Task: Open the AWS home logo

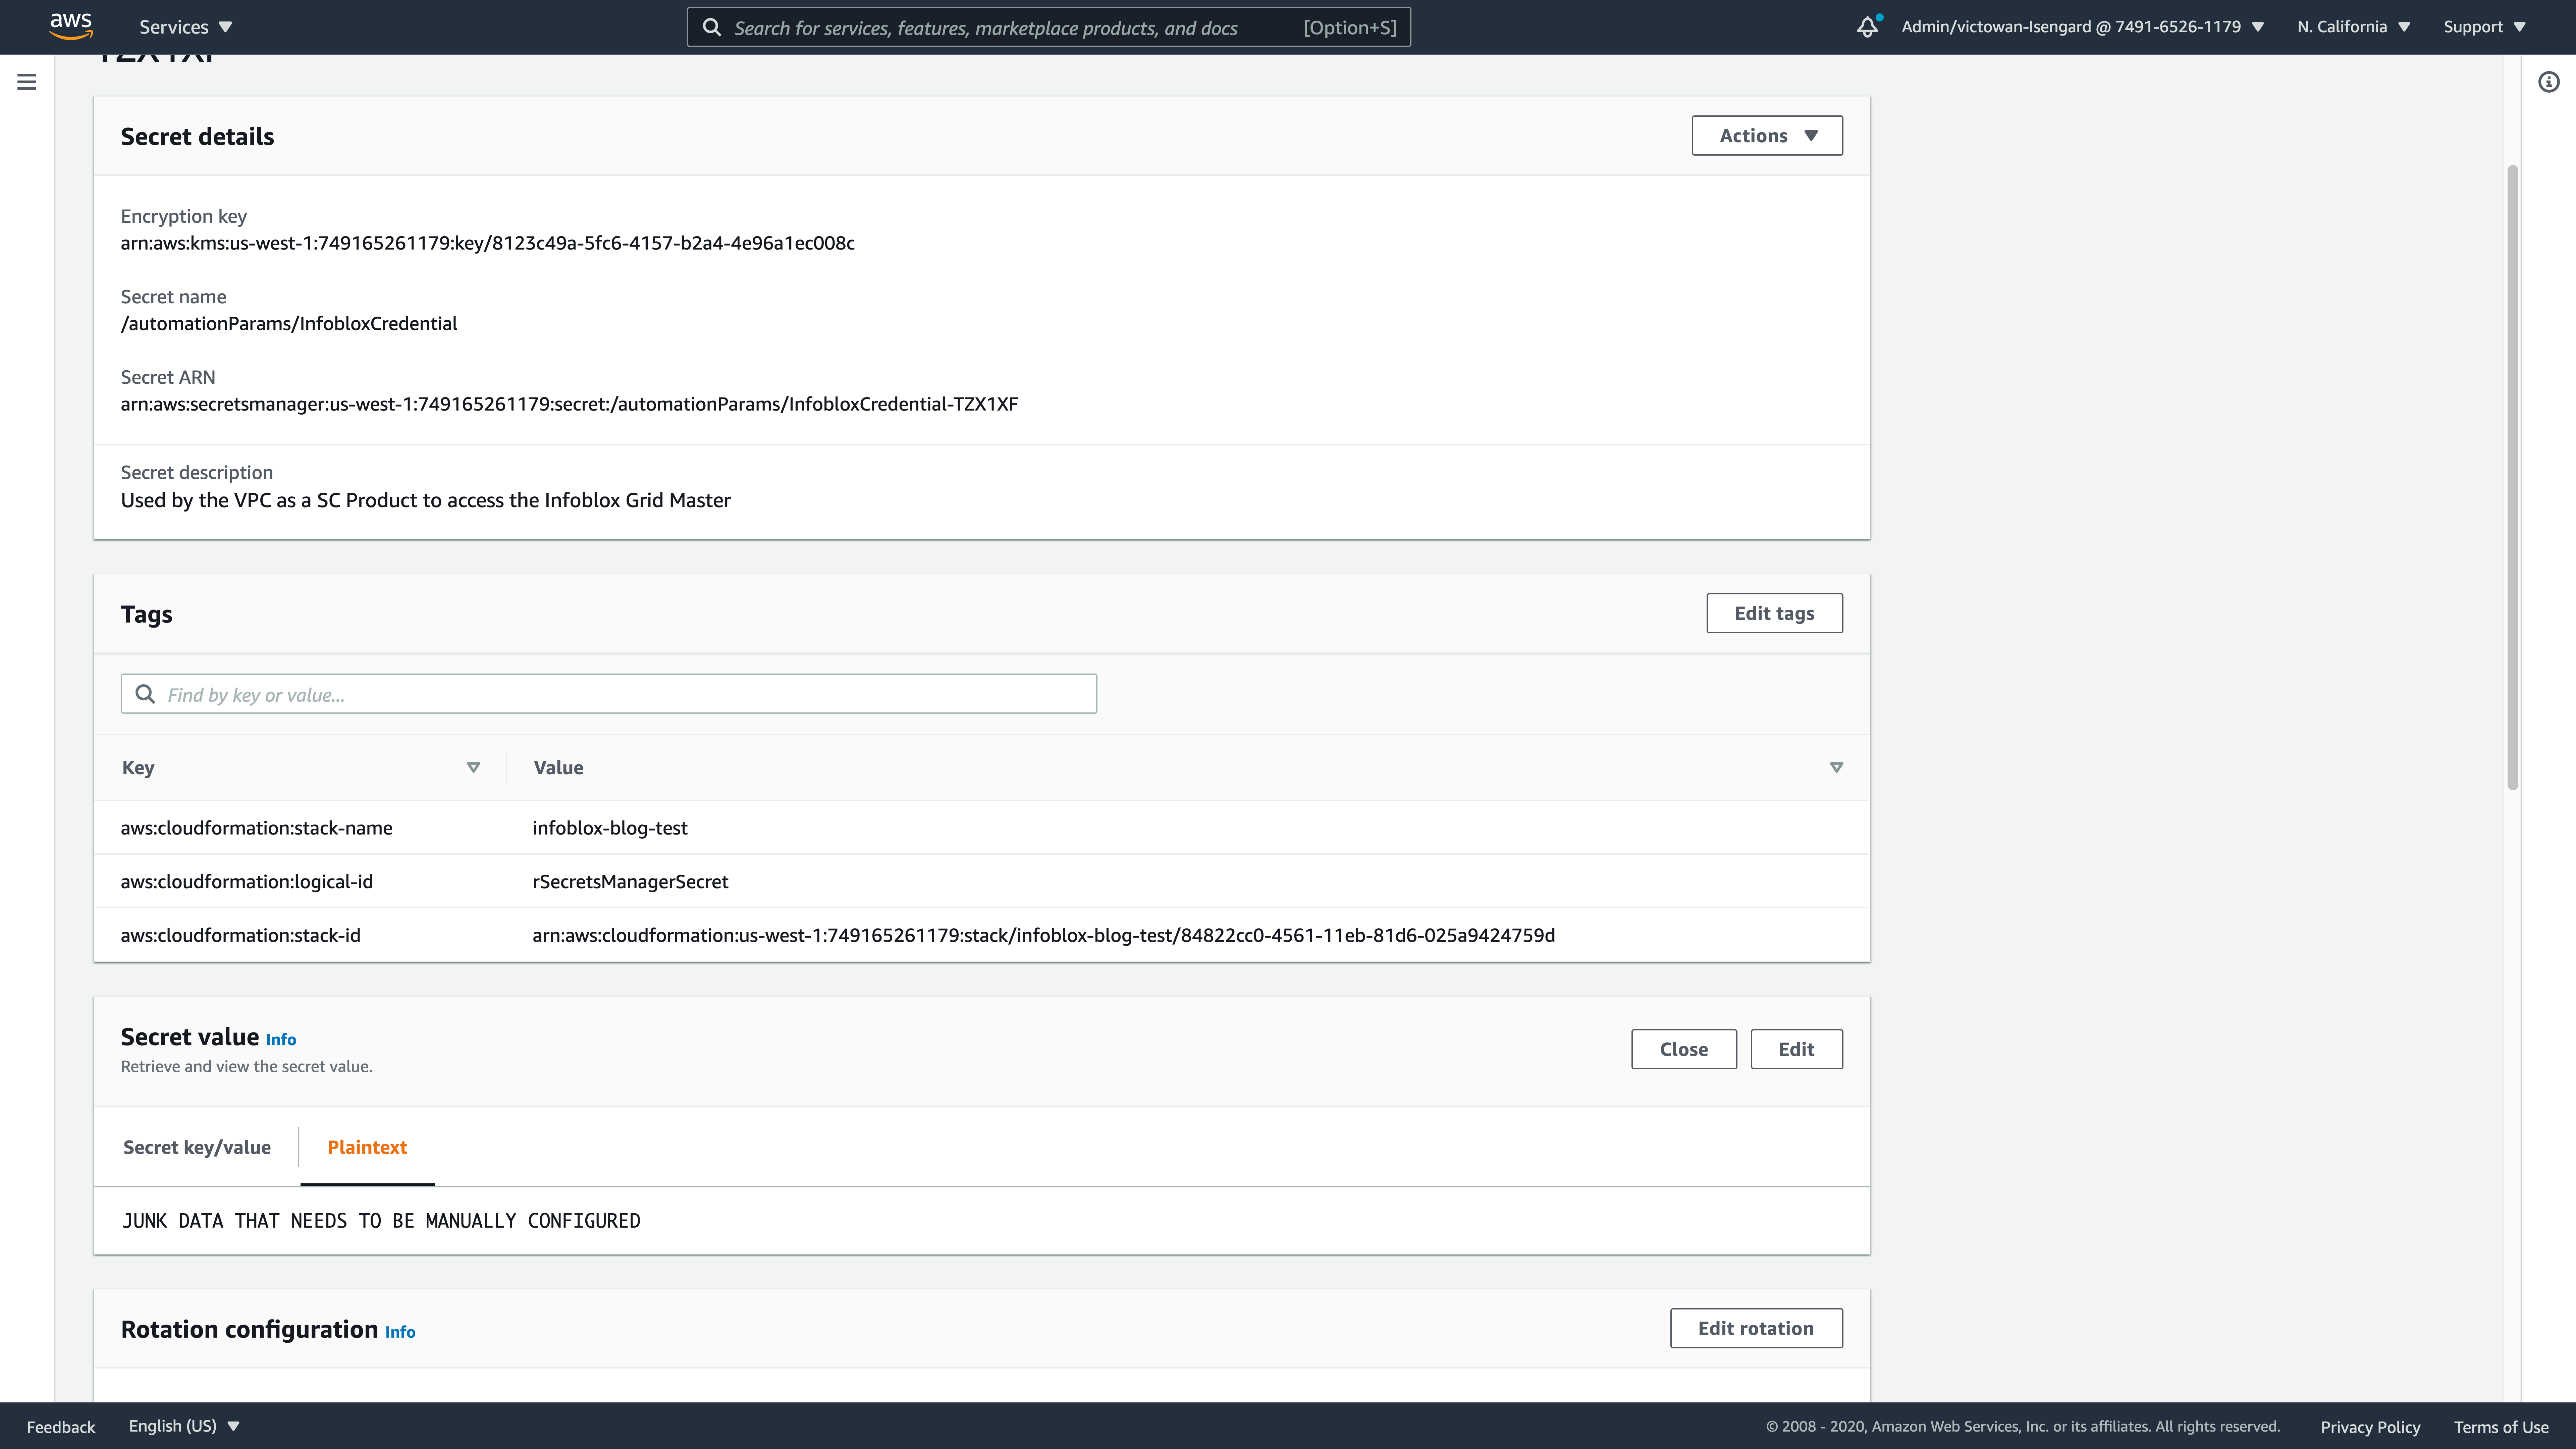Action: (x=71, y=26)
